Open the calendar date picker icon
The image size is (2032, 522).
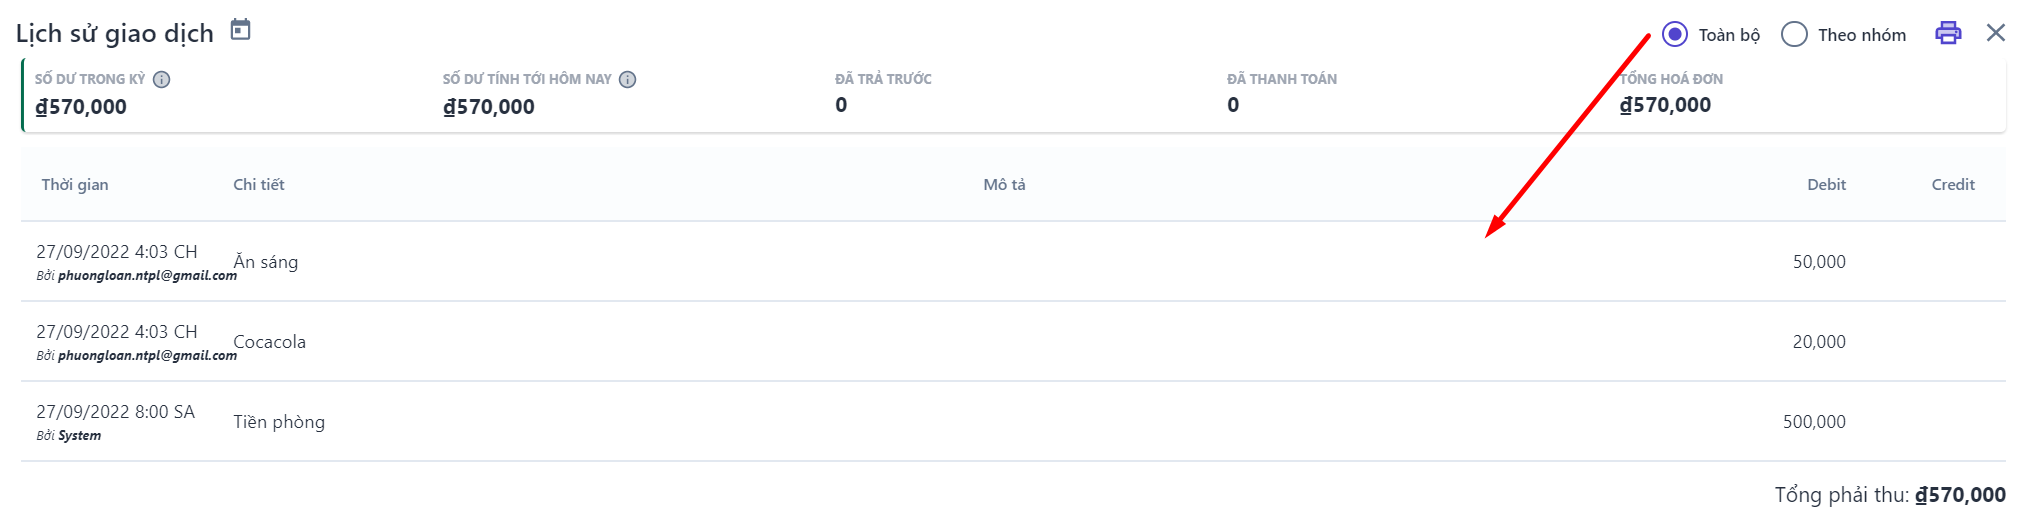240,30
